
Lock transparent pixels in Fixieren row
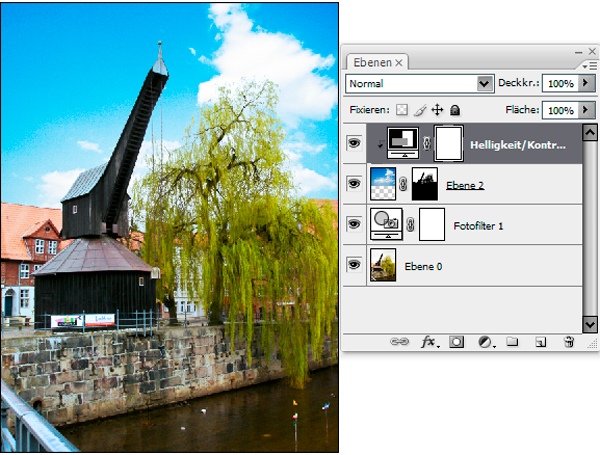coord(402,110)
